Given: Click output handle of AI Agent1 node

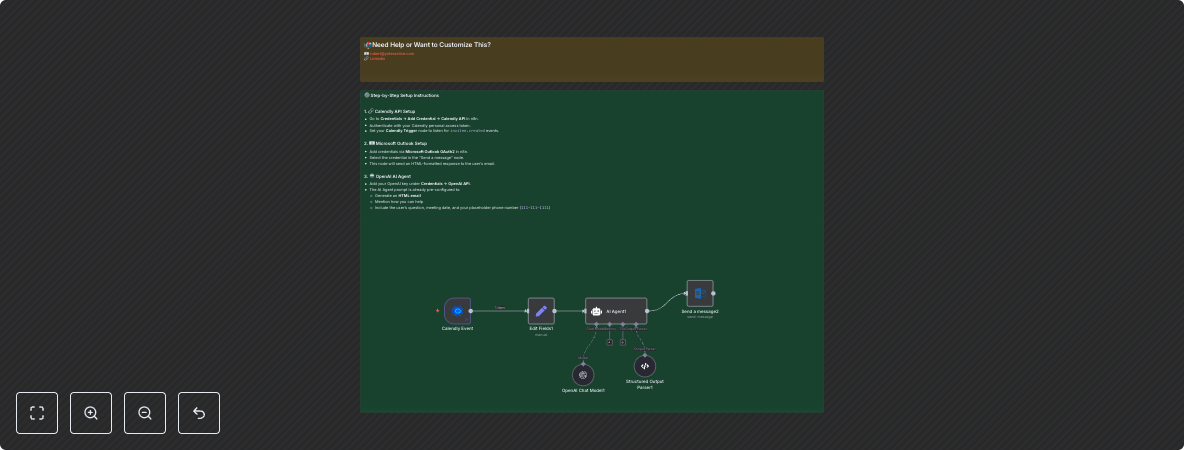Looking at the screenshot, I should click(647, 311).
